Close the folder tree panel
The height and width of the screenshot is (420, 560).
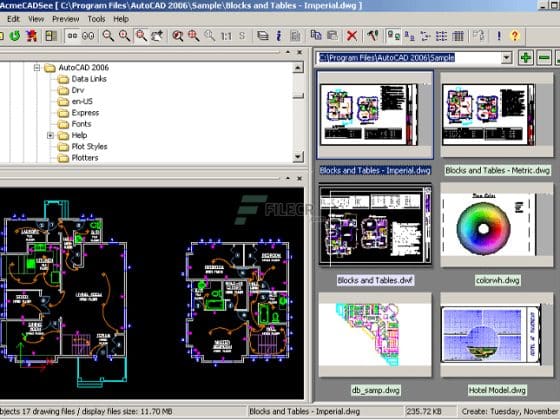click(300, 52)
